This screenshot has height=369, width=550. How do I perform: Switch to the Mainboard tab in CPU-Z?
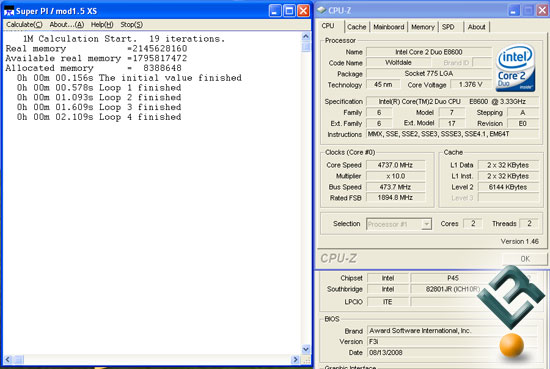[x=389, y=27]
